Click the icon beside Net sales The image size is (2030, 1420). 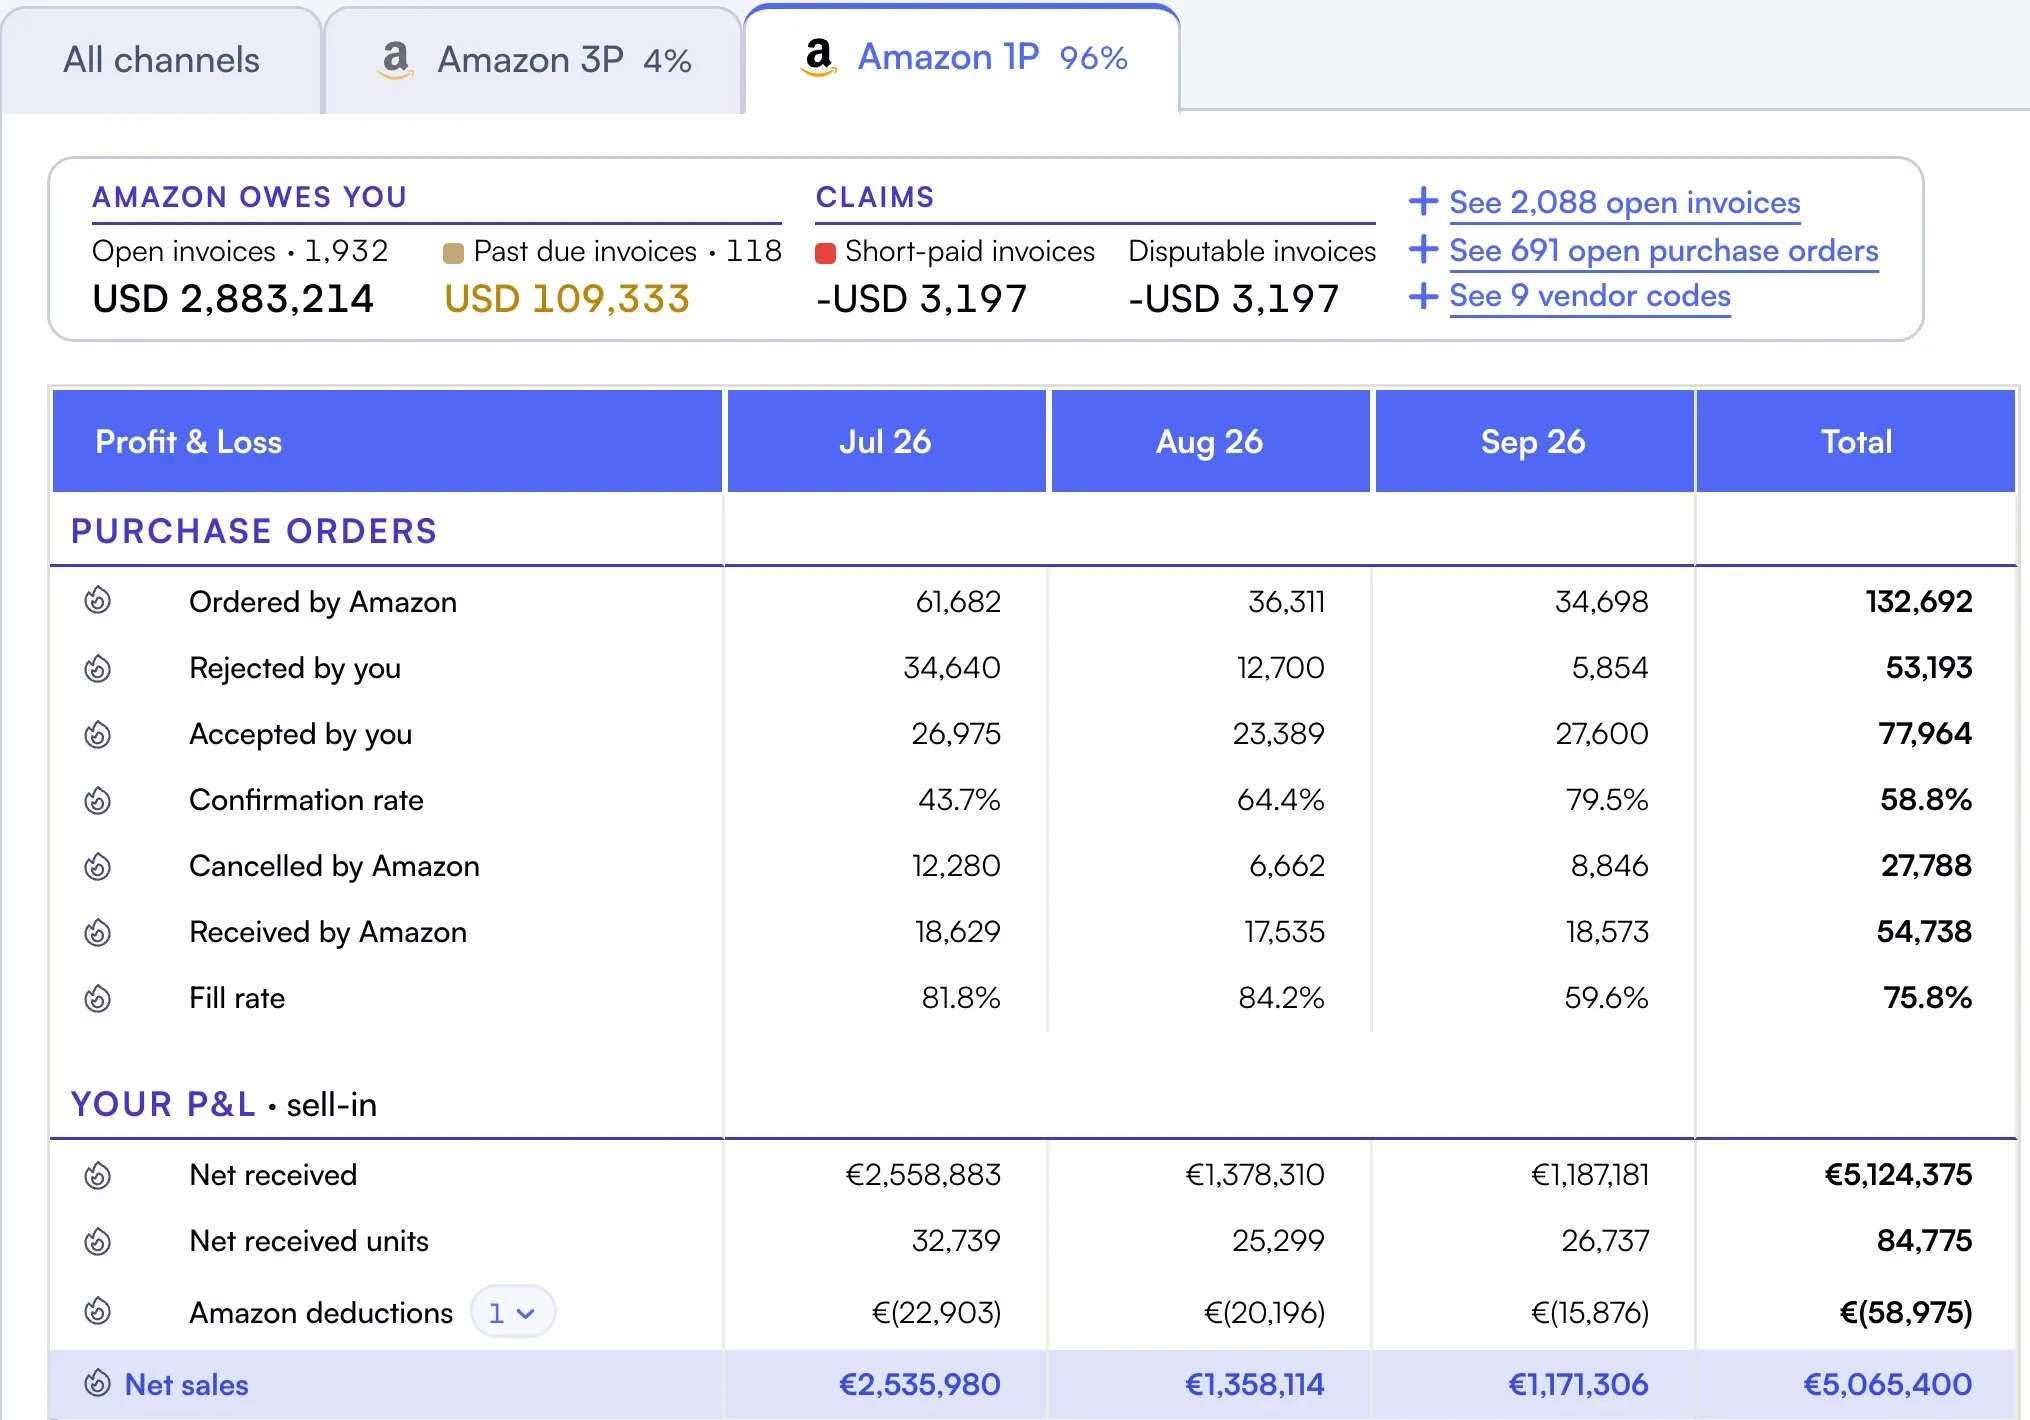(97, 1382)
